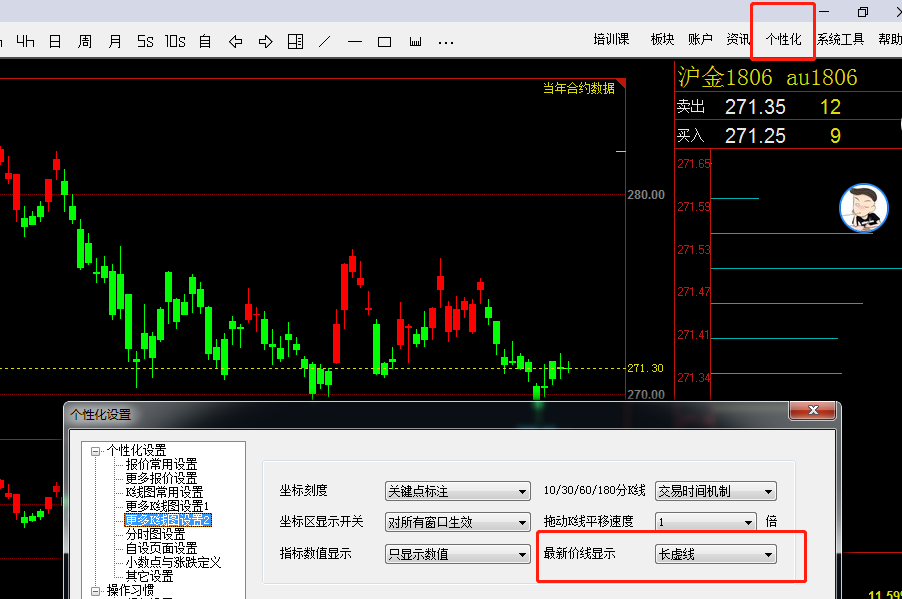This screenshot has width=902, height=599.
Task: Open the split window layout icon
Action: [x=295, y=41]
